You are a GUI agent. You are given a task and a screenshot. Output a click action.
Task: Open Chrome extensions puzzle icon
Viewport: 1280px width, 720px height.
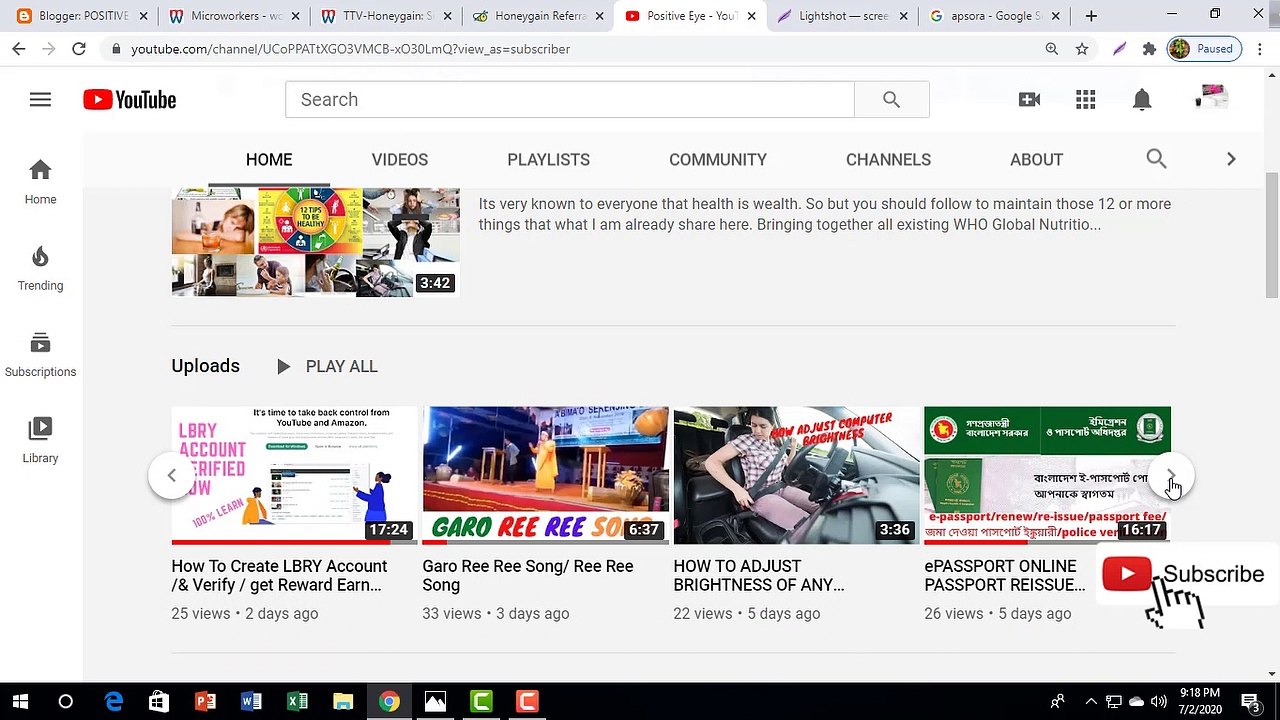click(x=1149, y=49)
